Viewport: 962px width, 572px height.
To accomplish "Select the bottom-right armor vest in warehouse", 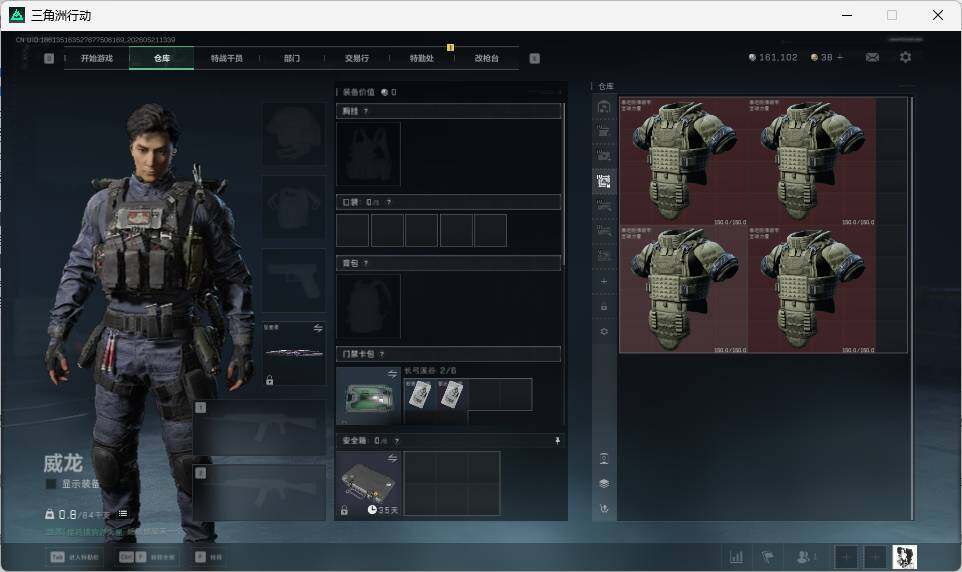I will coord(812,289).
